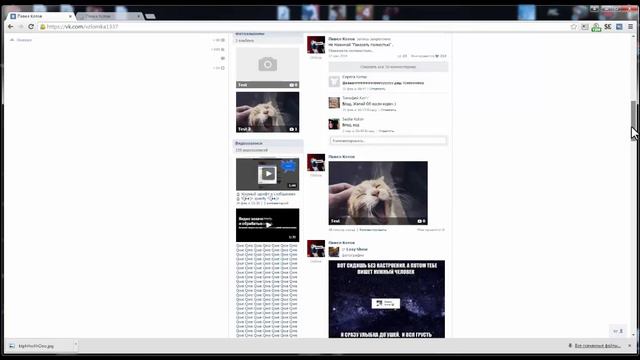Open the green download extension icon
The height and width of the screenshot is (360, 640).
coord(596,27)
